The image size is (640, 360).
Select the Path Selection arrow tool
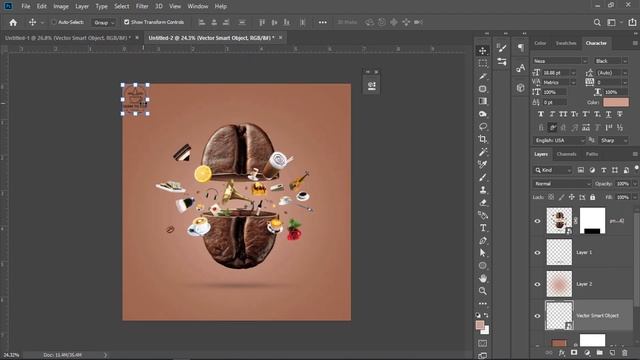pyautogui.click(x=482, y=253)
